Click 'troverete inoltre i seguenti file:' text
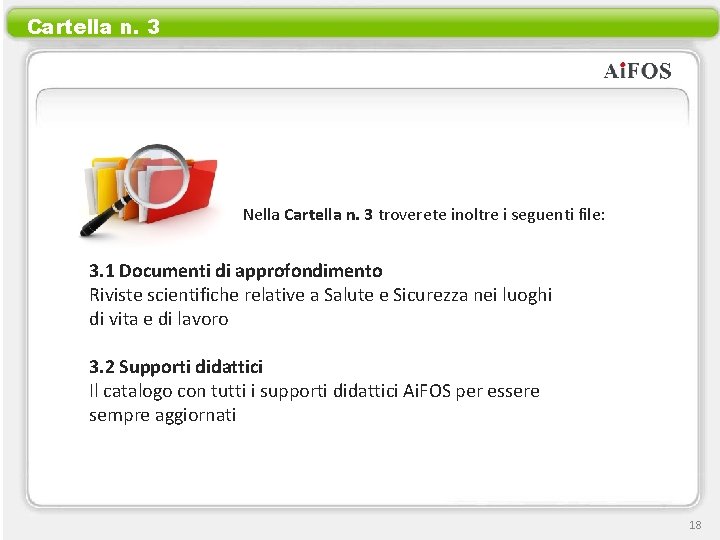The width and height of the screenshot is (720, 540). (492, 214)
